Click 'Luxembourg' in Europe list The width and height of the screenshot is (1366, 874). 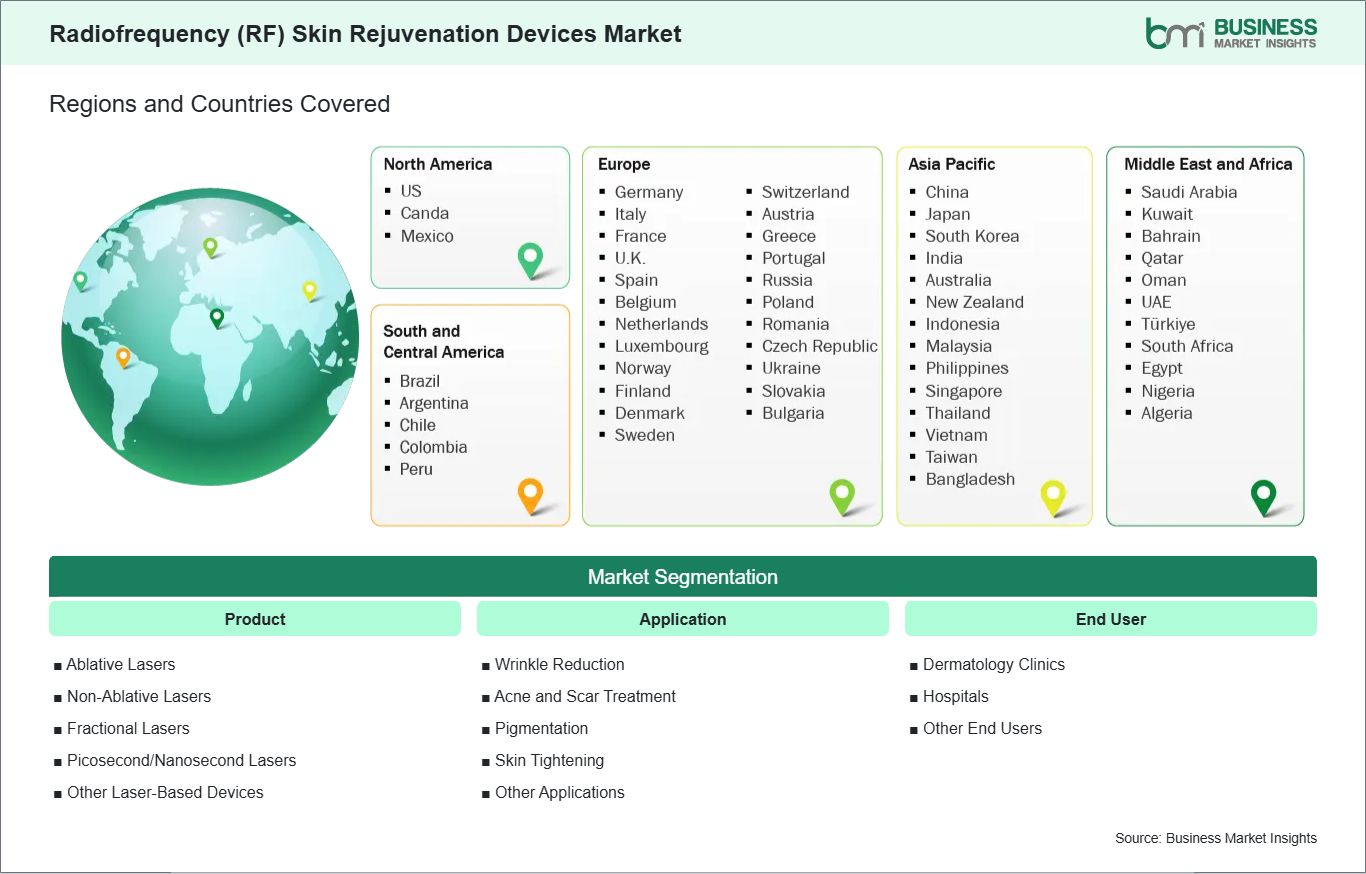point(661,346)
